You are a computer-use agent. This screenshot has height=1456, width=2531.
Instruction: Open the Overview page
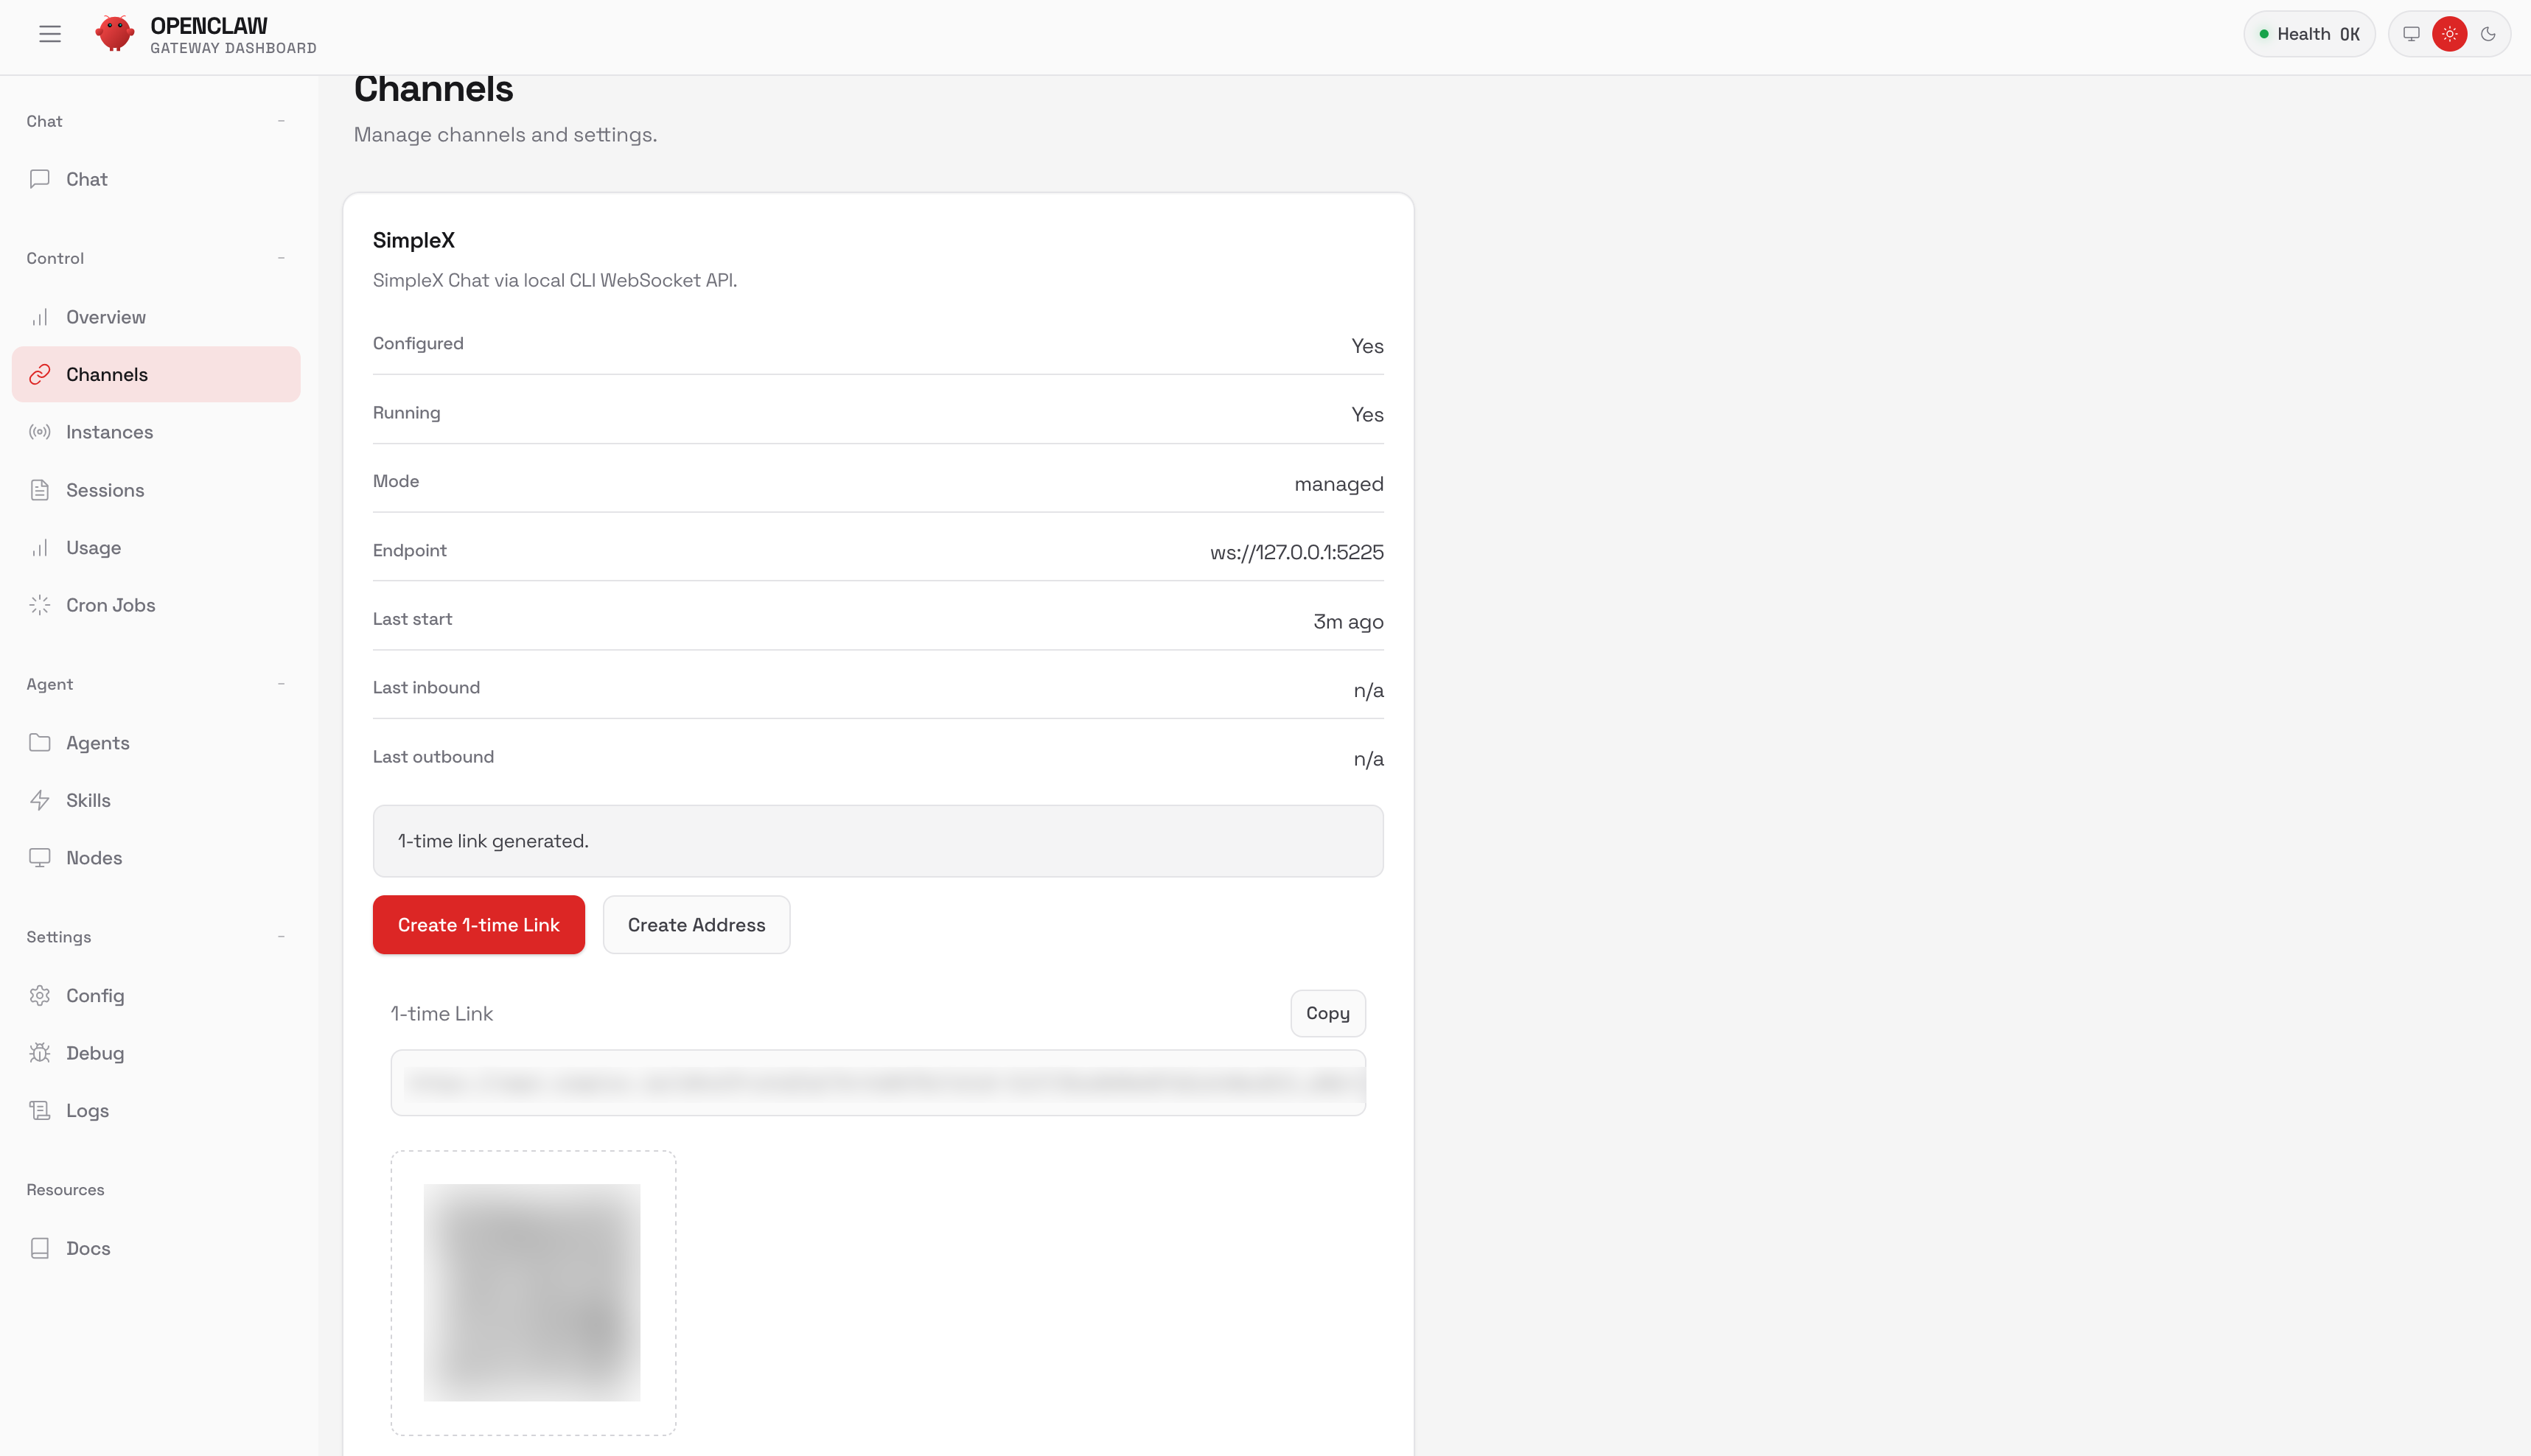pyautogui.click(x=105, y=316)
